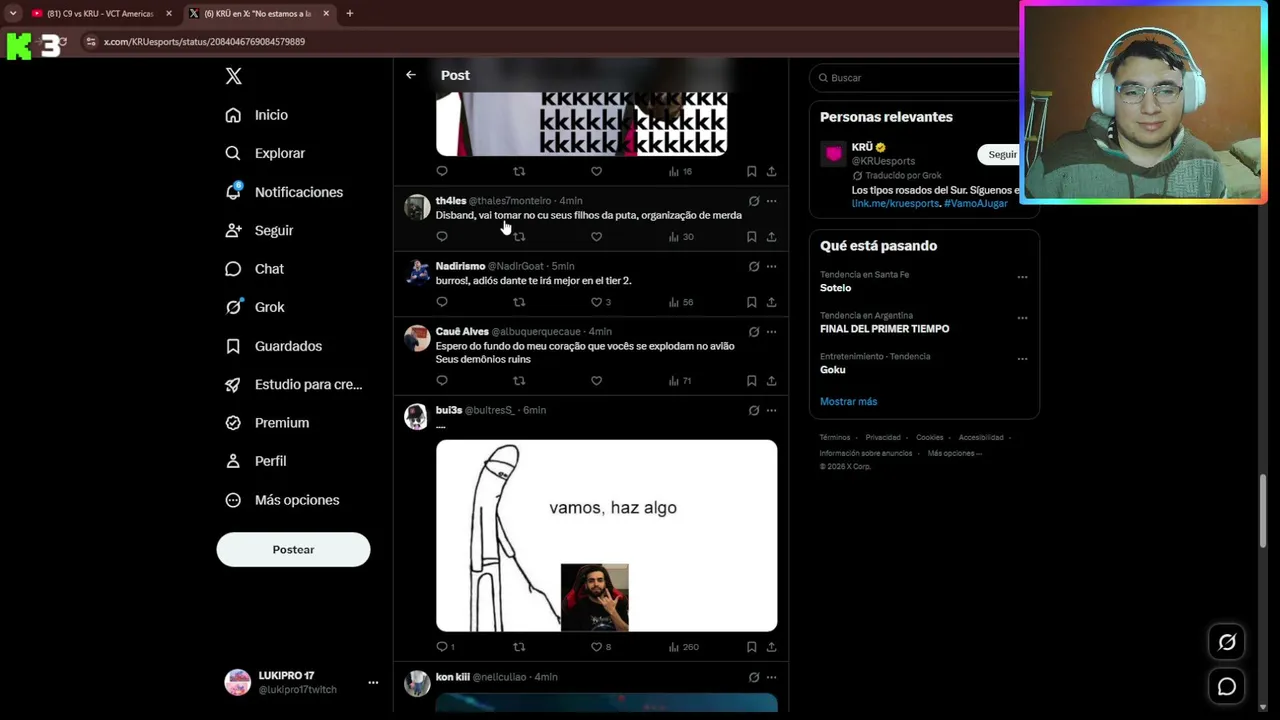Go back using the arrow beside Post
Screen dimensions: 1280x720
coord(411,75)
